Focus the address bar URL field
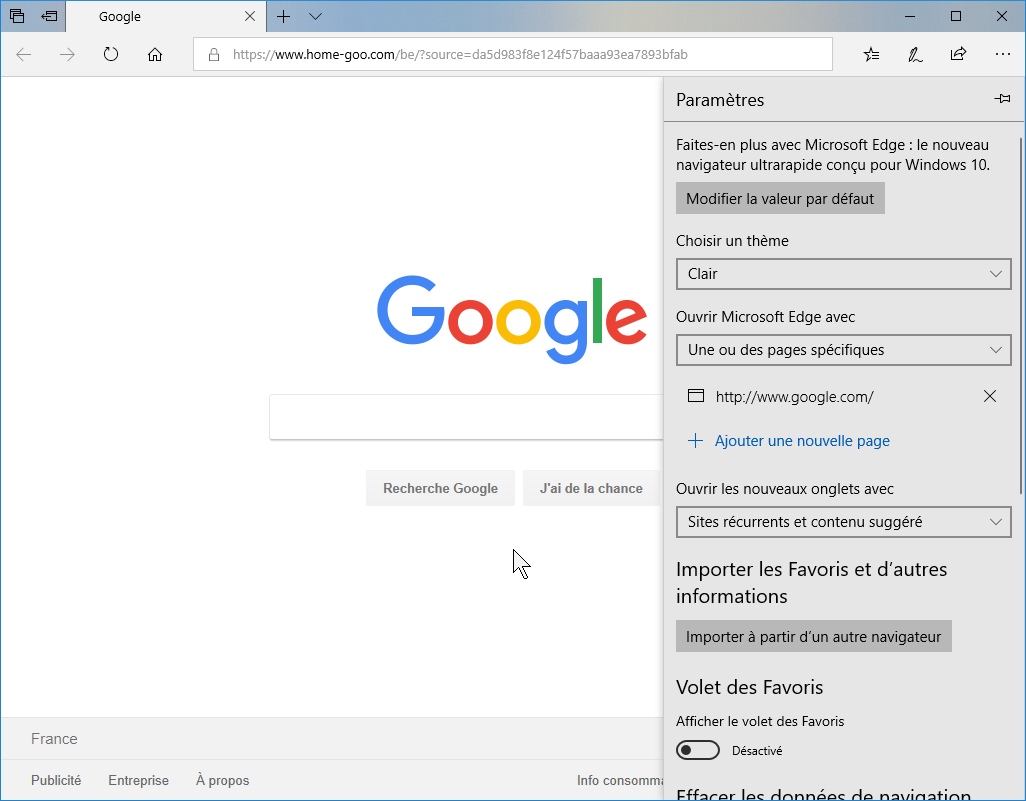This screenshot has height=801, width=1026. tap(513, 54)
